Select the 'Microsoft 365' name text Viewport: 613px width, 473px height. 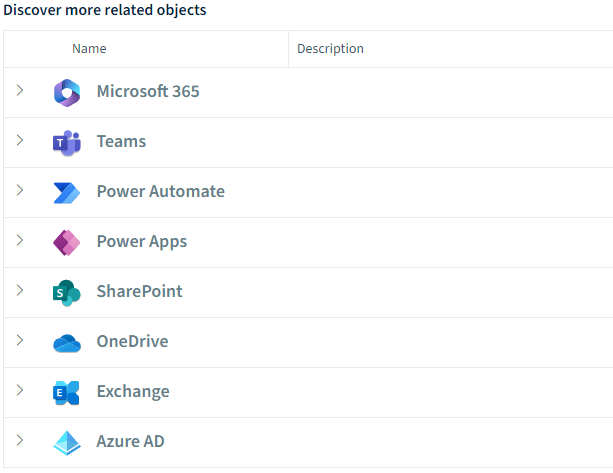[x=148, y=91]
